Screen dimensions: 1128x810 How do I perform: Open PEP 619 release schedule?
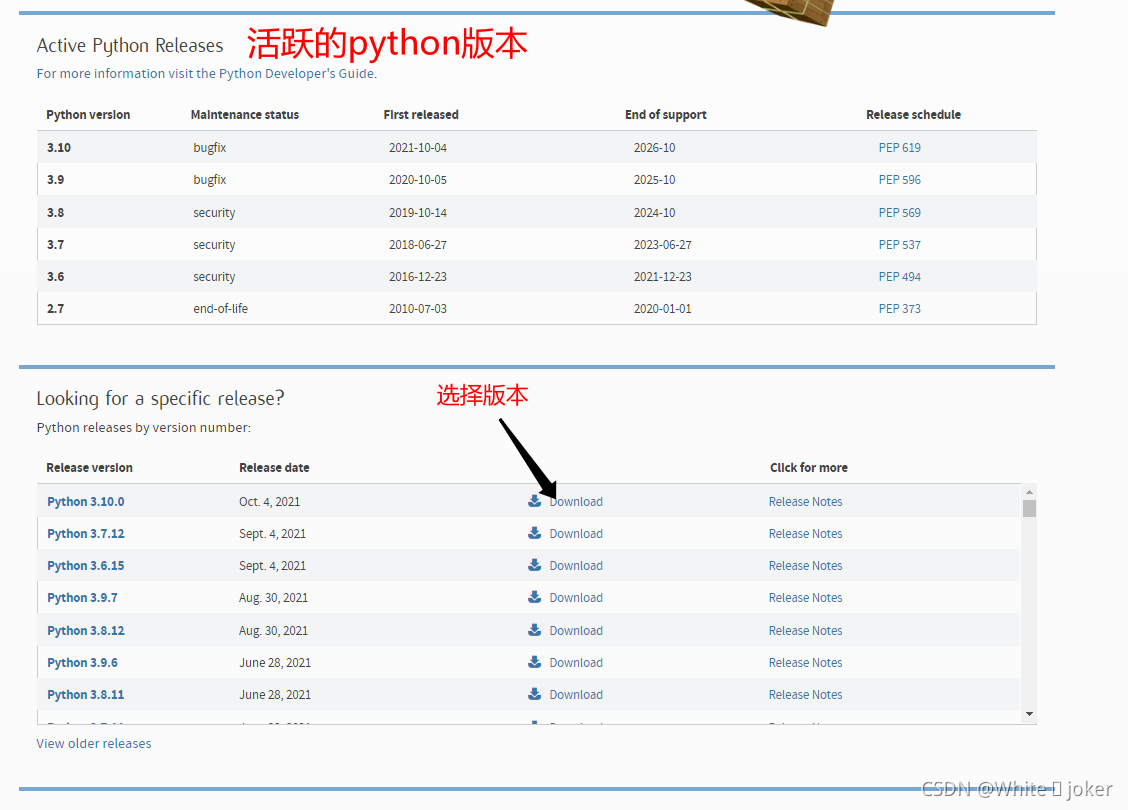click(899, 147)
